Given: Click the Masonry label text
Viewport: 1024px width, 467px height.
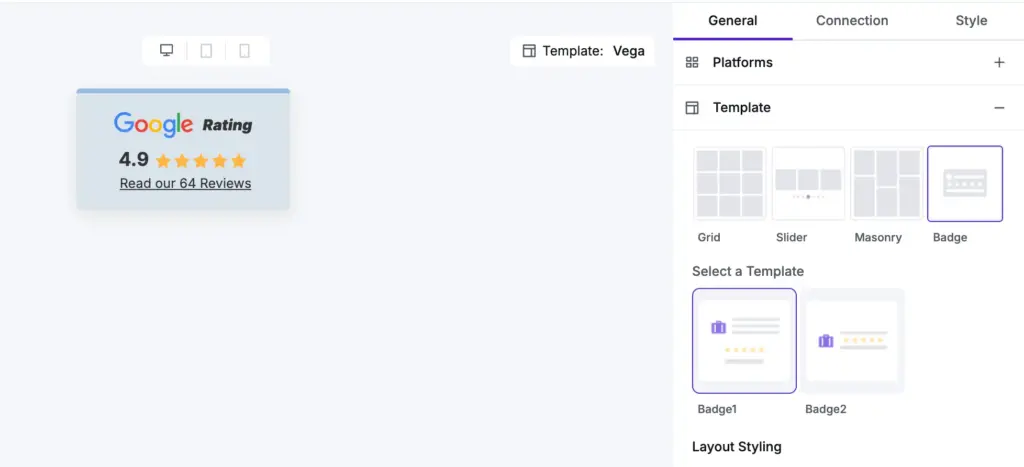Looking at the screenshot, I should click(x=878, y=238).
